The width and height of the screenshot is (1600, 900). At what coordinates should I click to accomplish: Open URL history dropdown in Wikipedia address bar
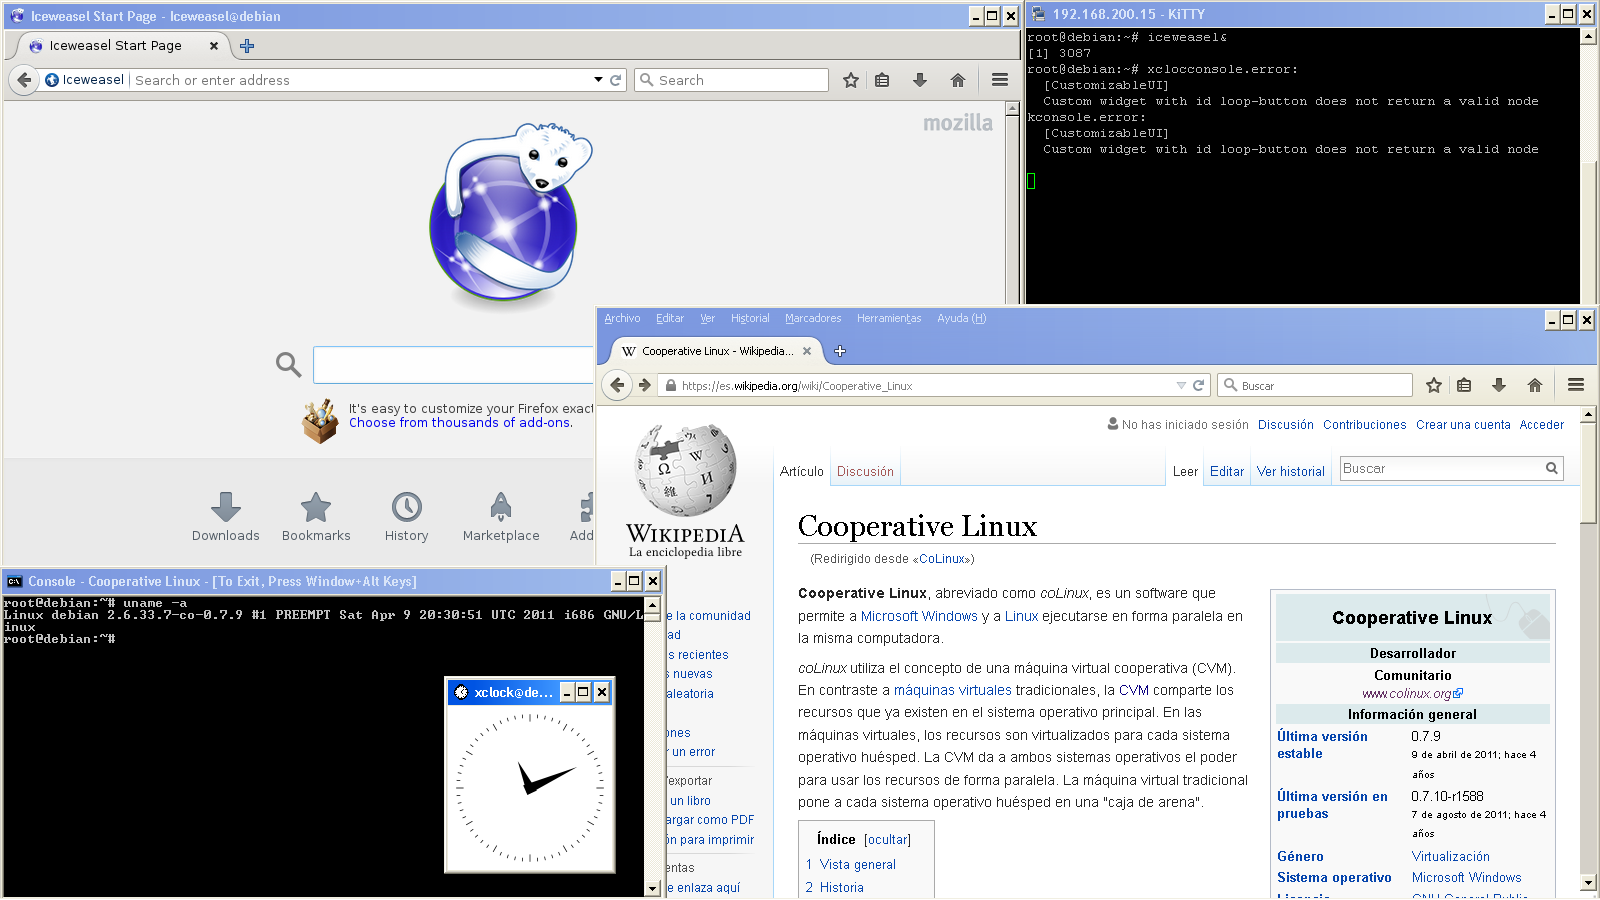pyautogui.click(x=1181, y=385)
